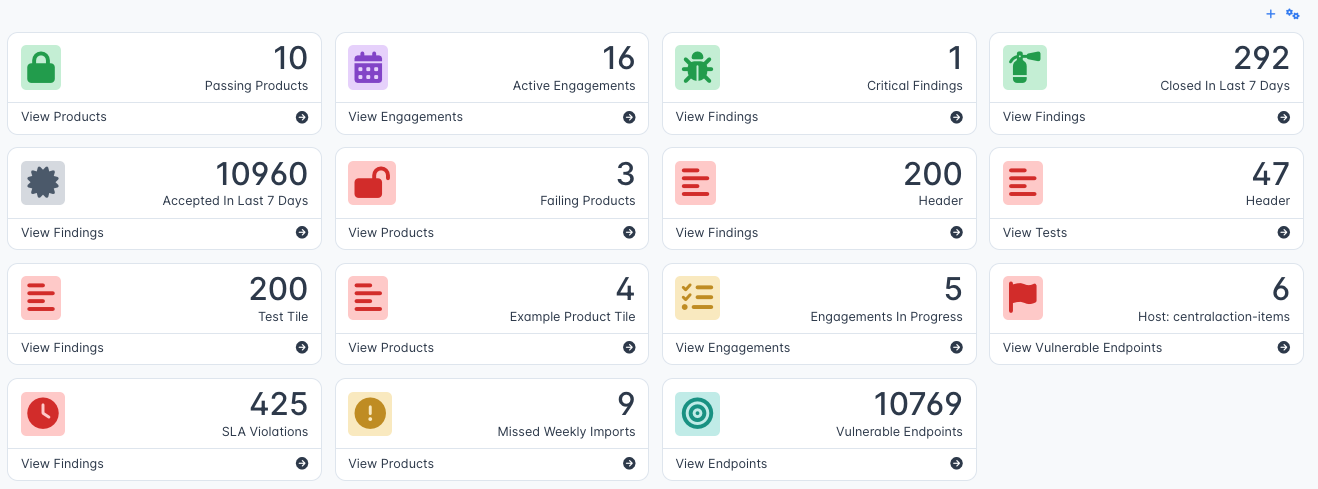This screenshot has width=1318, height=489.
Task: Click the yellow checklist Engagements In Progress icon
Action: 696,298
